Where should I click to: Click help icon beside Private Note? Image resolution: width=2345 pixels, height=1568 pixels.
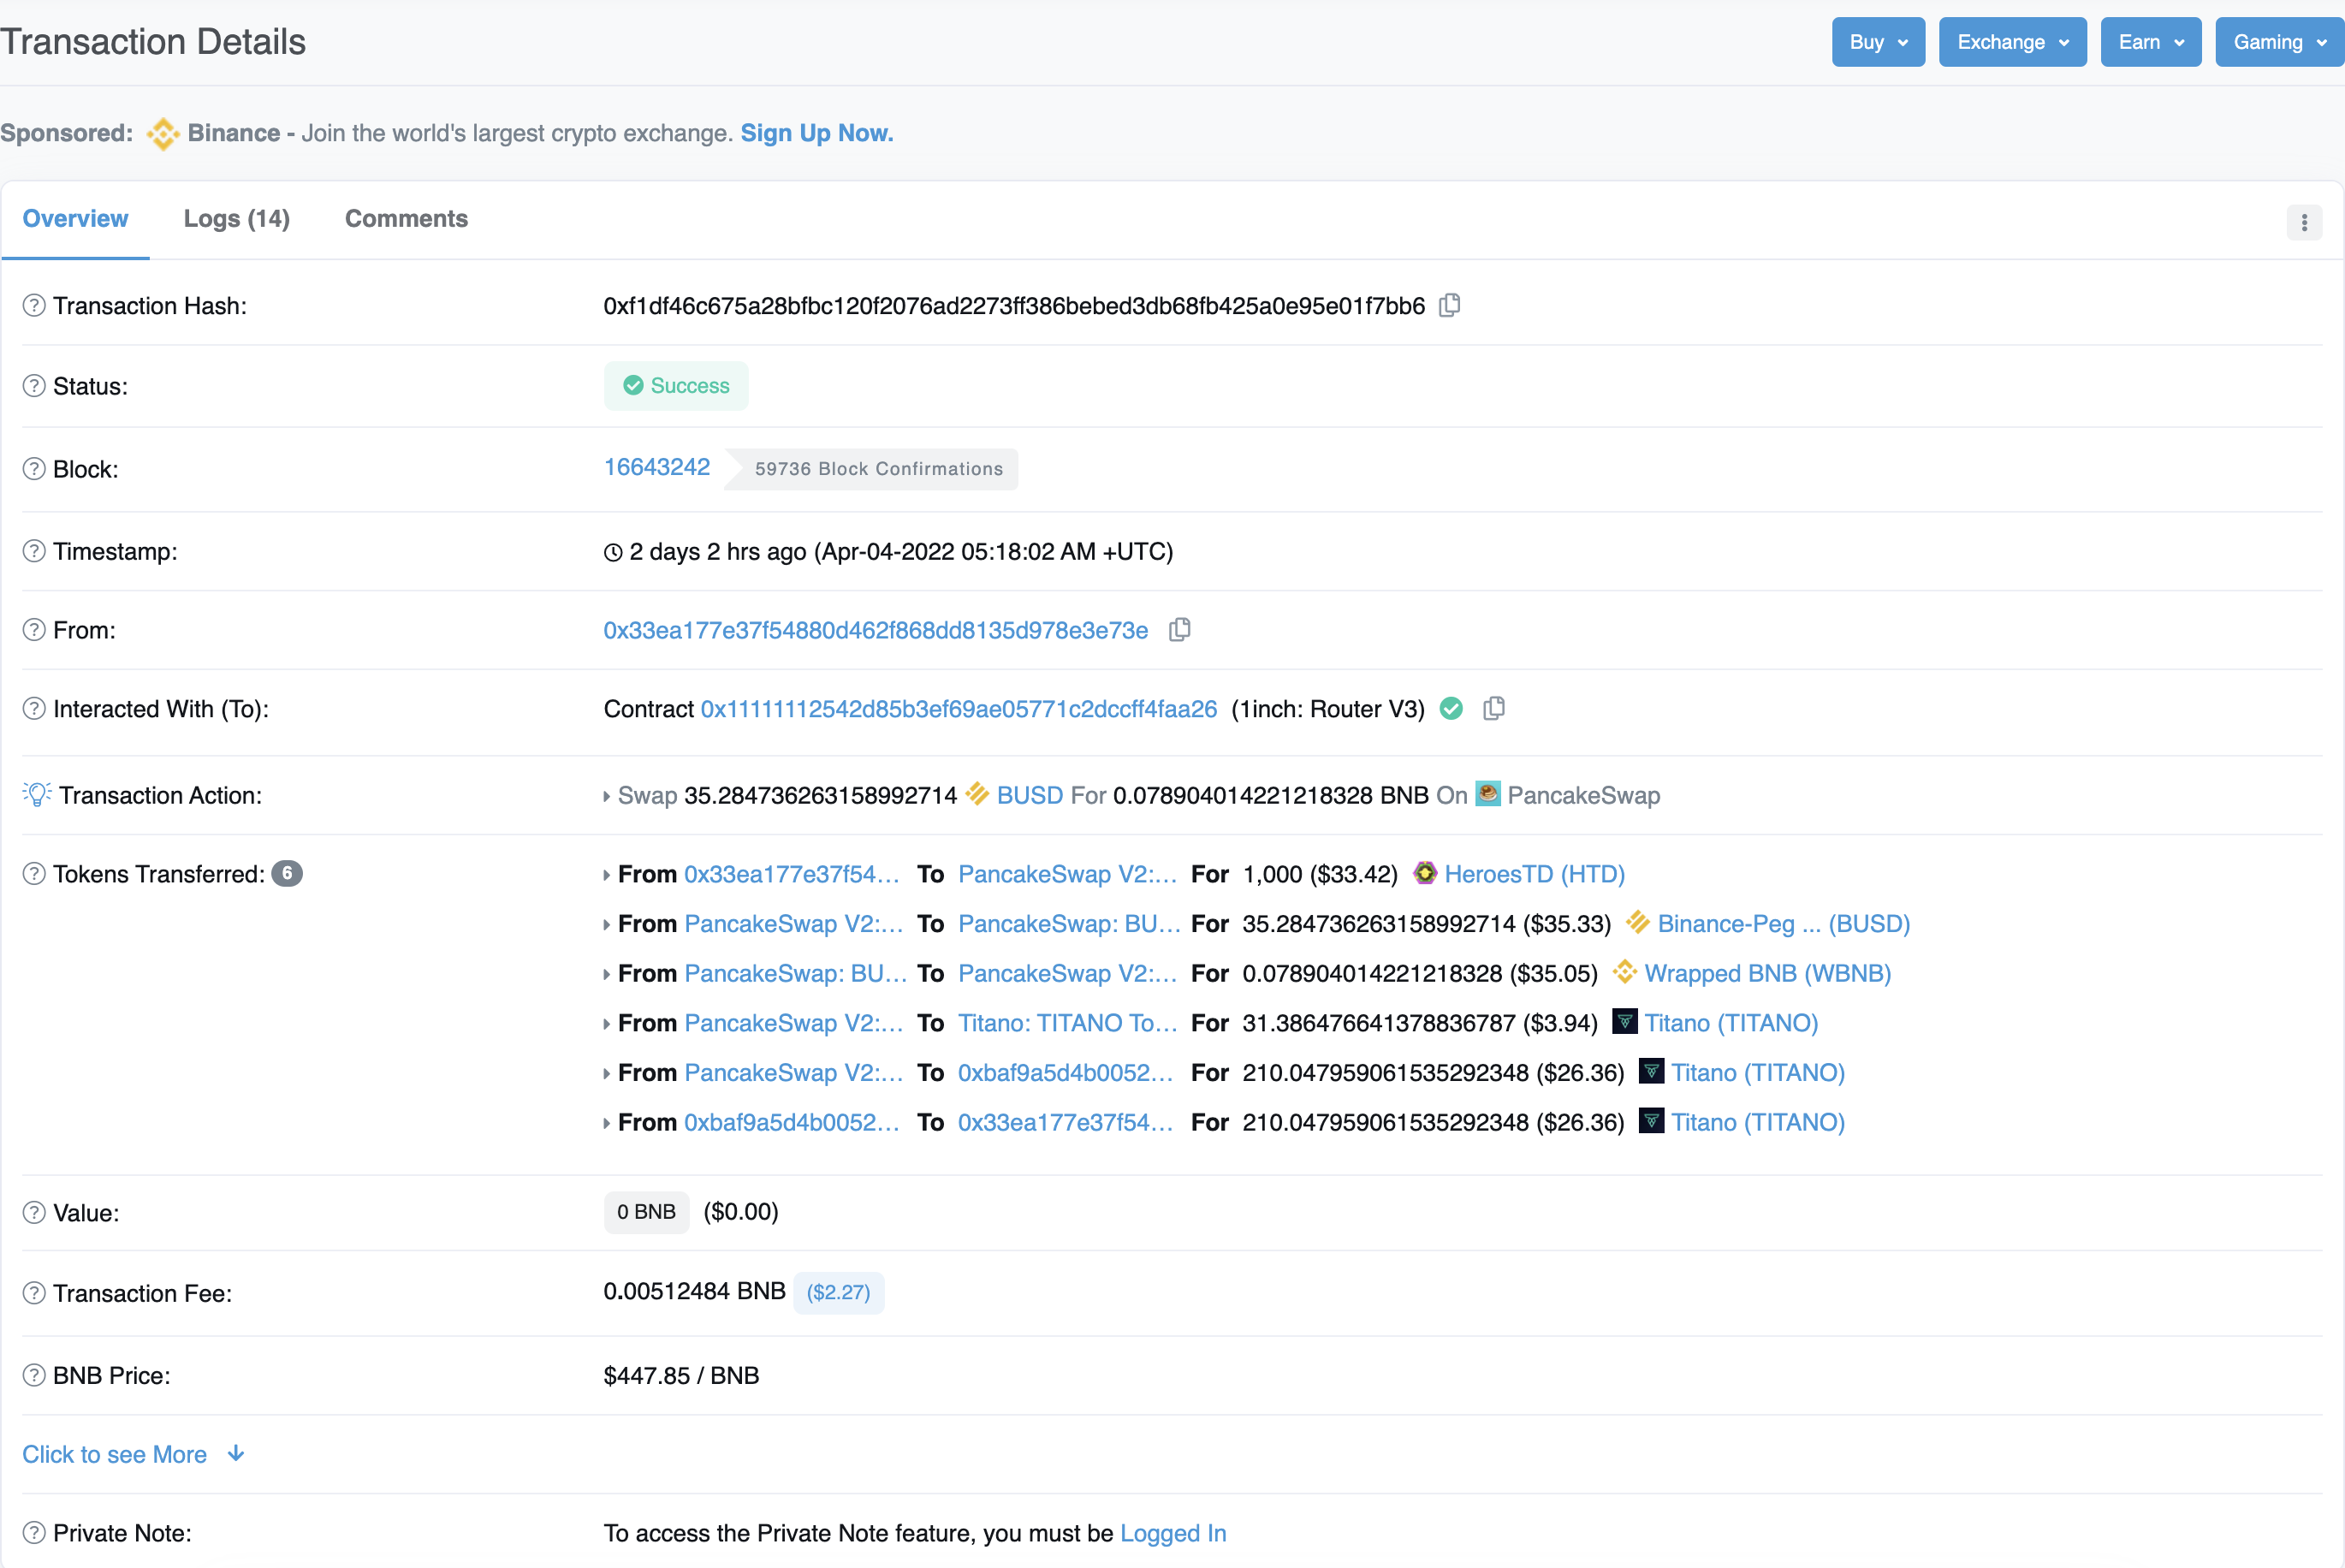click(34, 1533)
